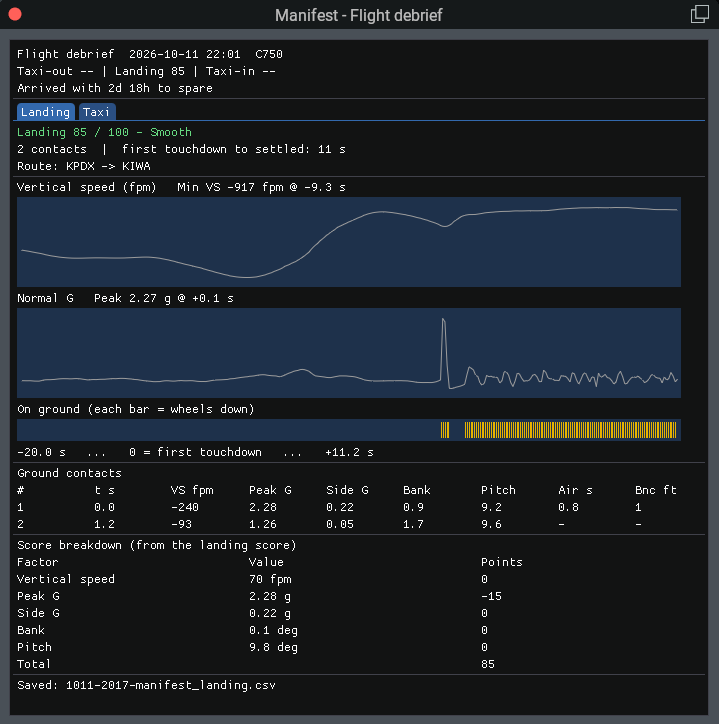The width and height of the screenshot is (719, 724).
Task: Click contact 1 Side G cell '0.22'
Action: pos(340,507)
